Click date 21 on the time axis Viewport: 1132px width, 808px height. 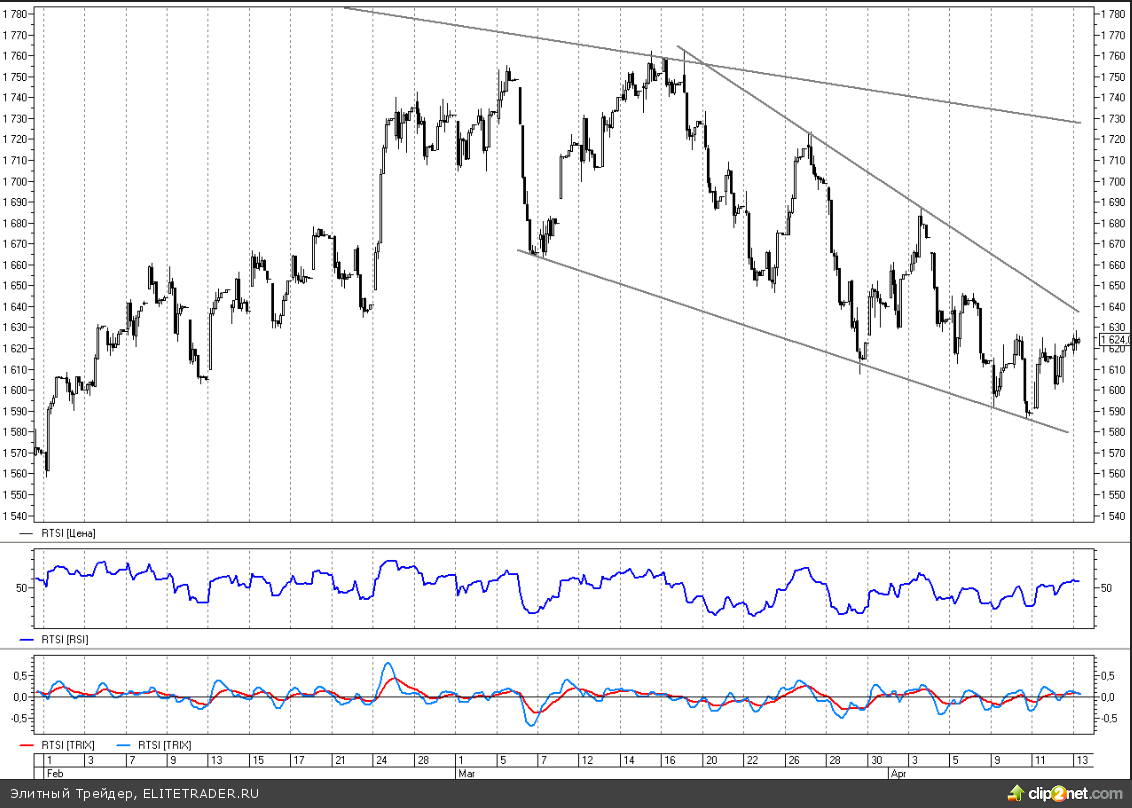(340, 760)
